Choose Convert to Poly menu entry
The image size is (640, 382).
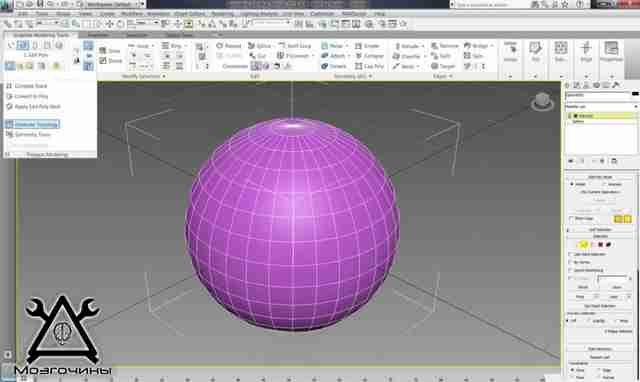(27, 96)
